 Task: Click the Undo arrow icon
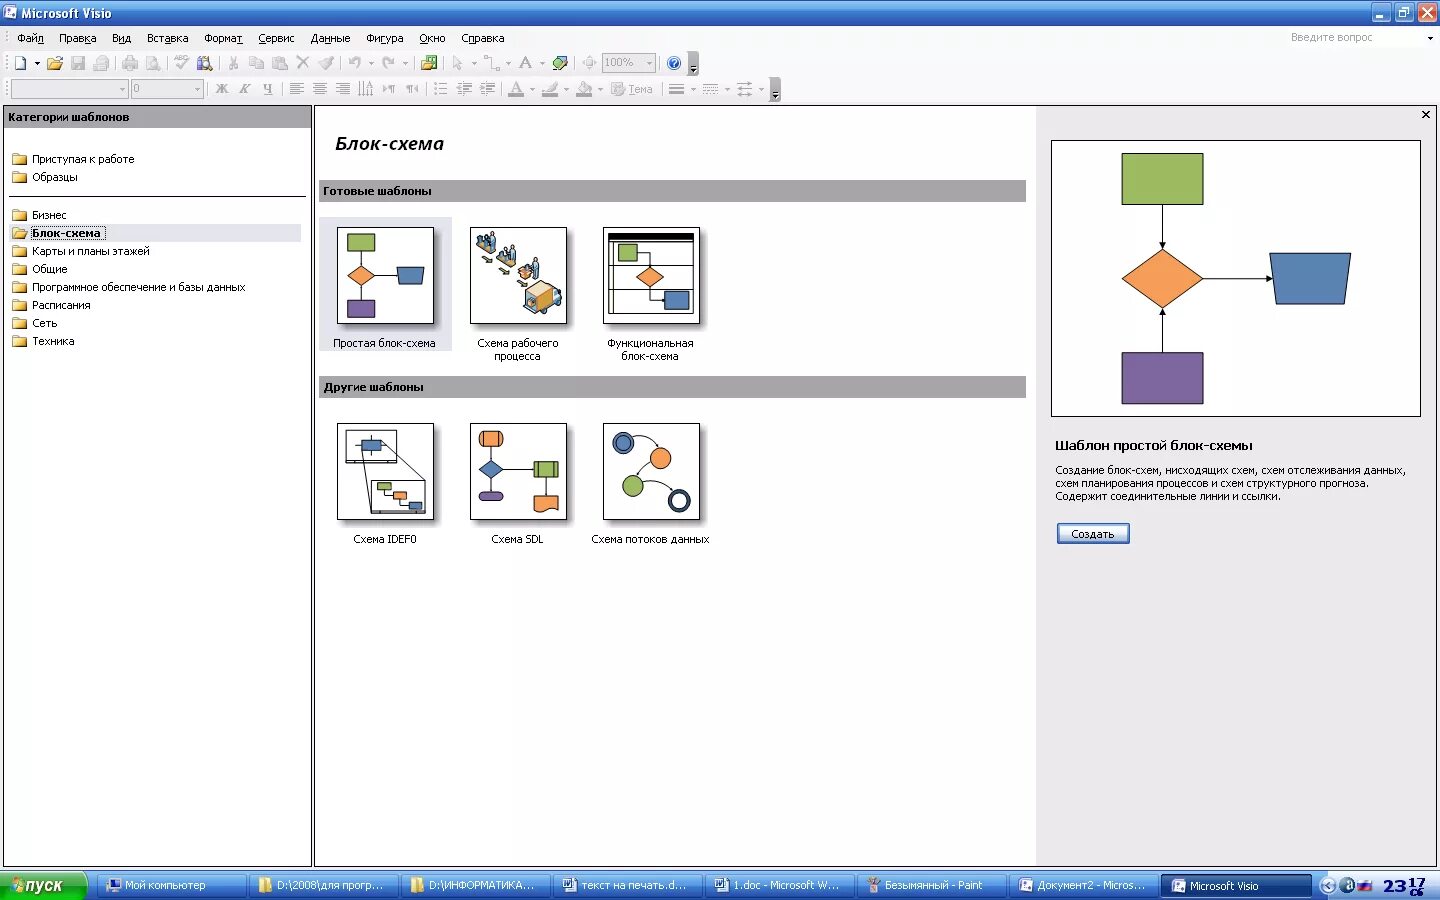coord(354,63)
